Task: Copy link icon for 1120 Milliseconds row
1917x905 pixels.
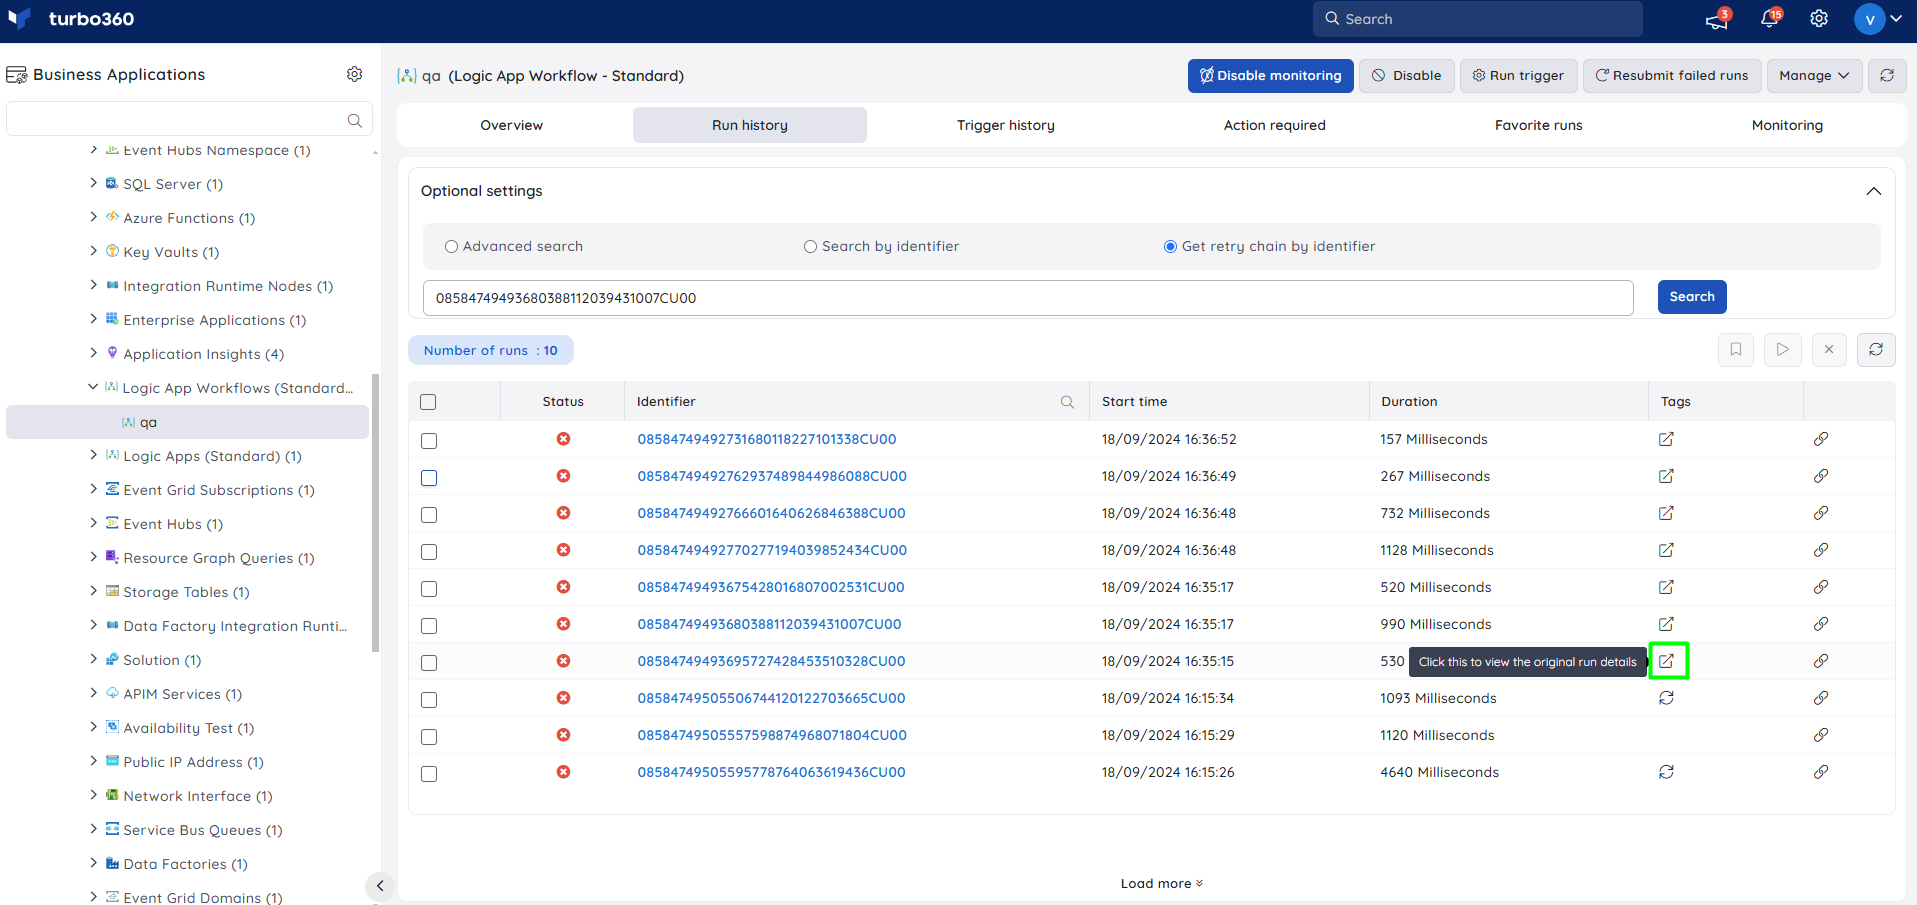Action: (1821, 735)
